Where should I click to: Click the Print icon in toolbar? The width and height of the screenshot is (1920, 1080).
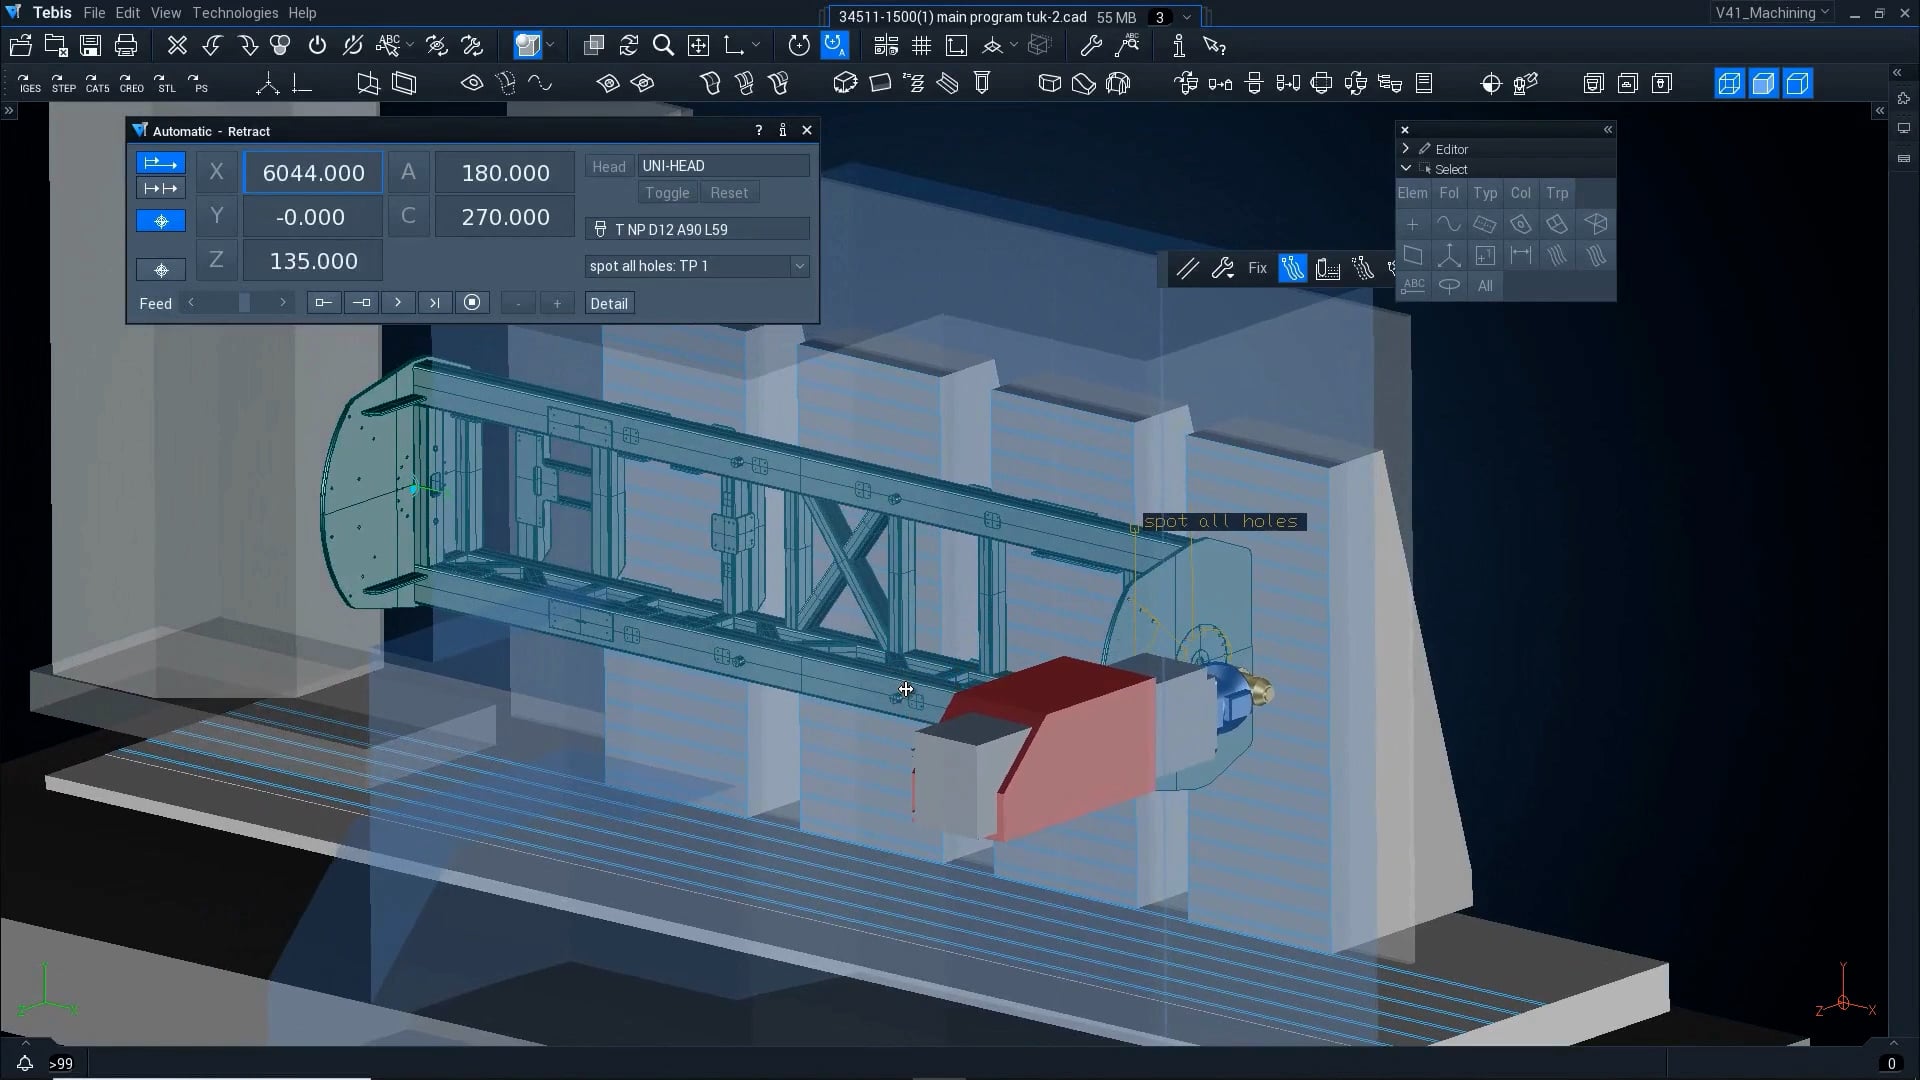[x=126, y=46]
